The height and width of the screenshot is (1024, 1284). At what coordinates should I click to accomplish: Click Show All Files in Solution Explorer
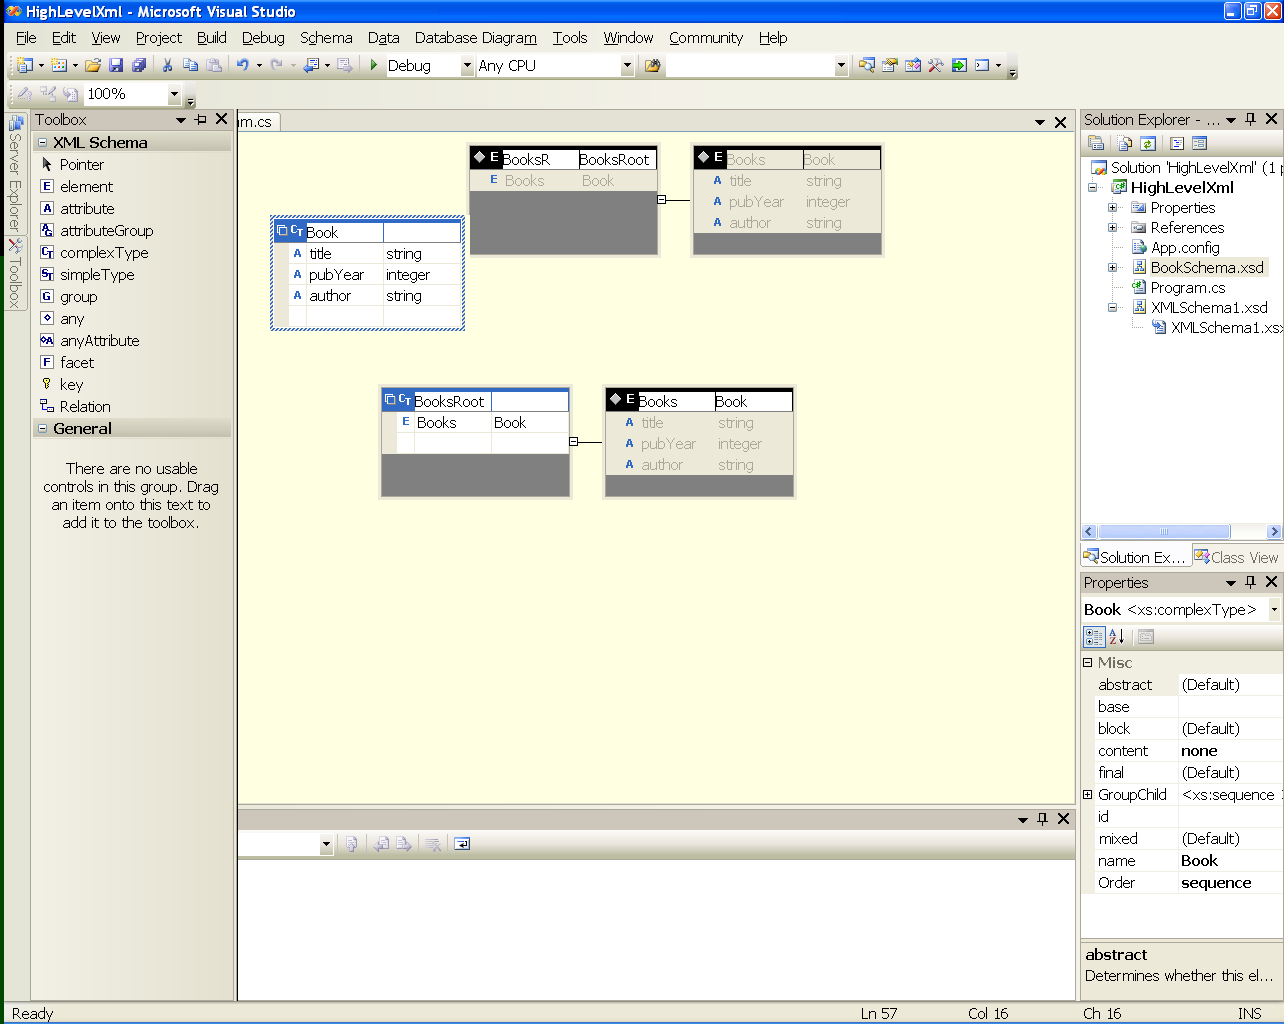pos(1126,143)
